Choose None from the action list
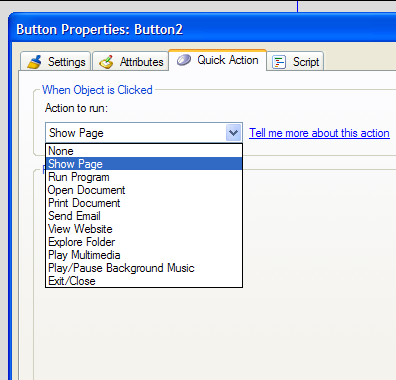 144,151
